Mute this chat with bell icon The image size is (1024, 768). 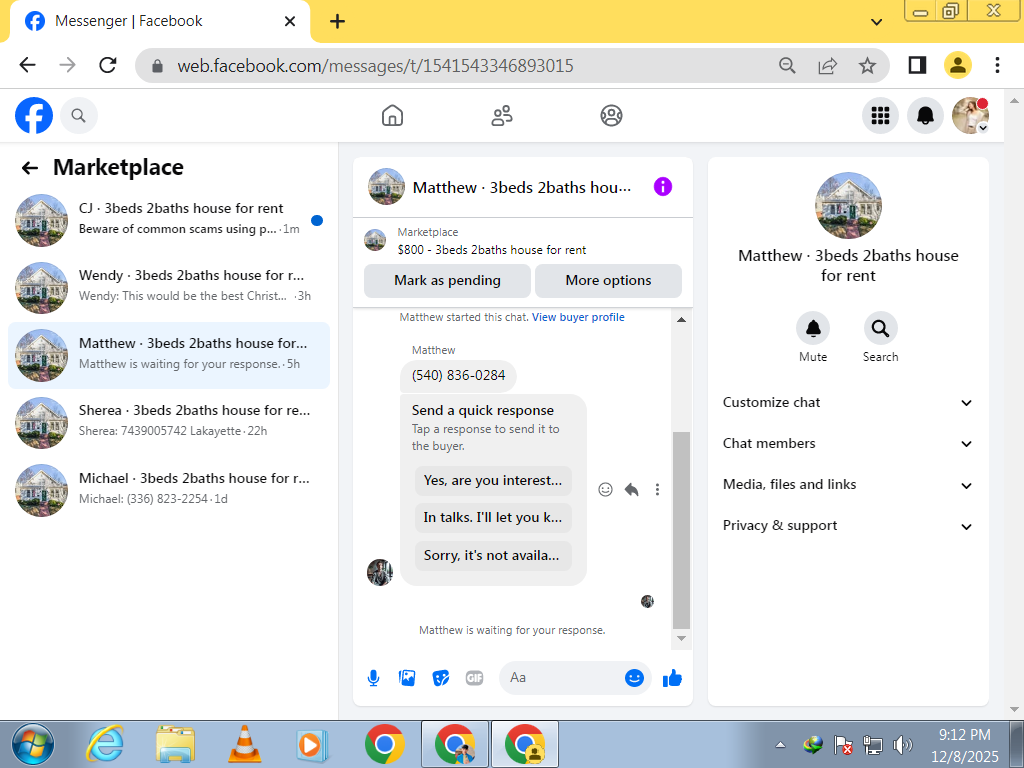coord(813,328)
